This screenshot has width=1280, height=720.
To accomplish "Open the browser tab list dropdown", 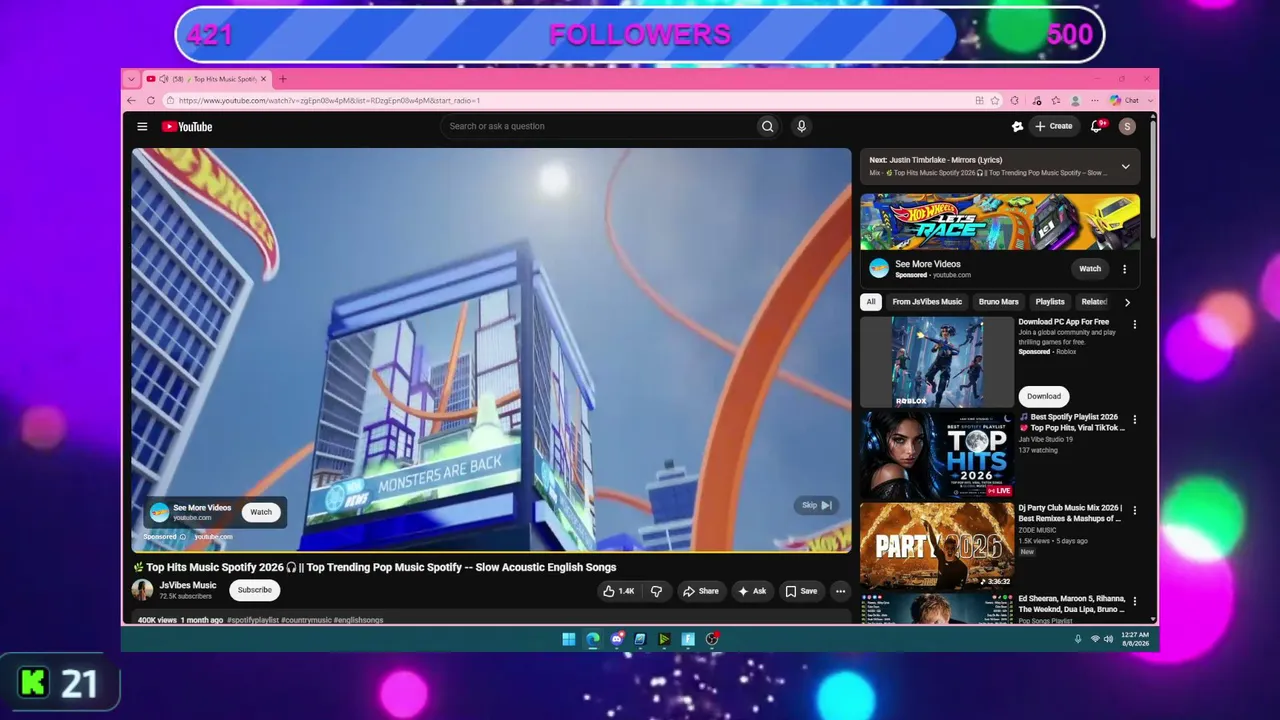I will pos(131,79).
